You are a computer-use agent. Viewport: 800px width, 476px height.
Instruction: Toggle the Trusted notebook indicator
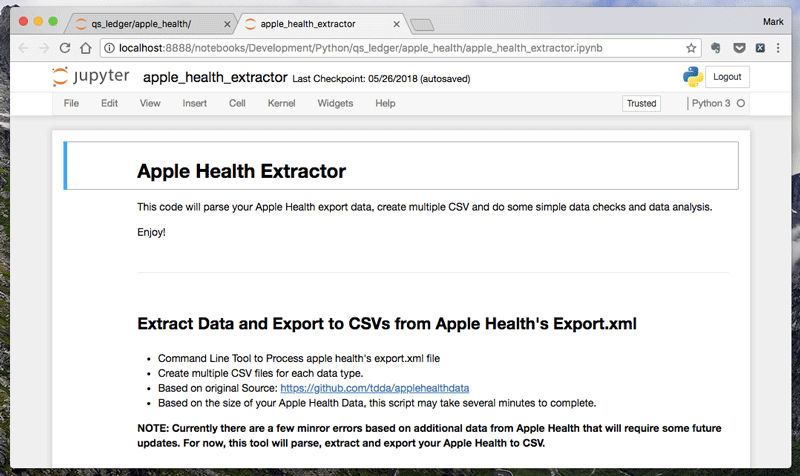tap(641, 103)
